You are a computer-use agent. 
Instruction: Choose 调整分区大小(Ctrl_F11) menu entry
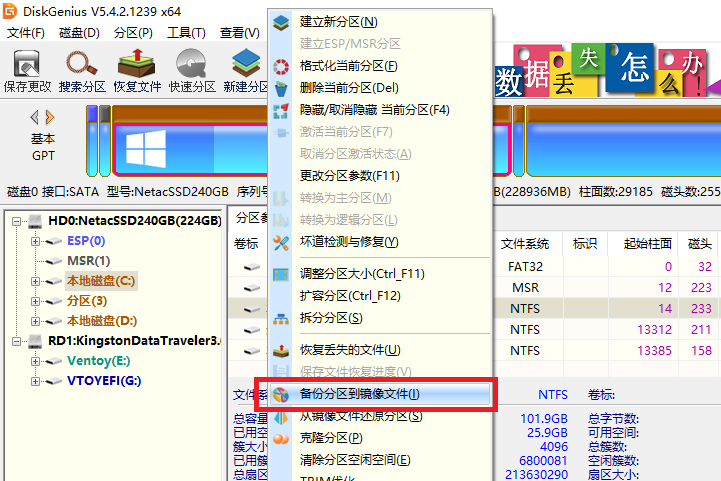coord(380,275)
